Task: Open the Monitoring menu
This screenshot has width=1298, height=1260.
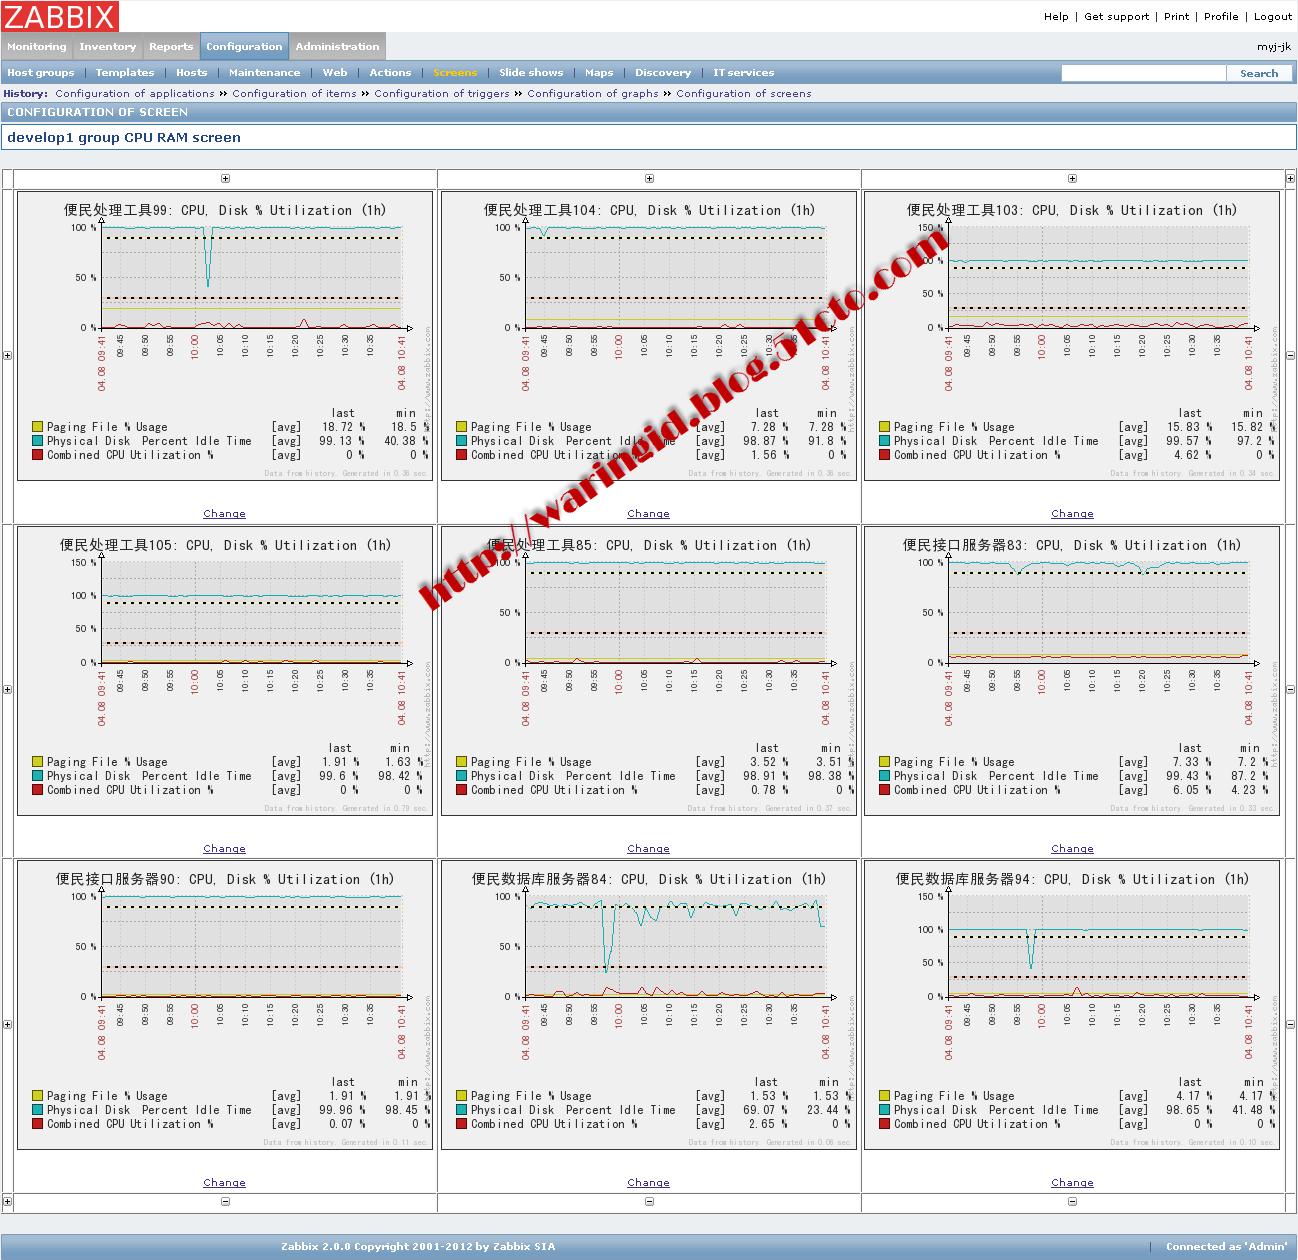Action: coord(36,46)
